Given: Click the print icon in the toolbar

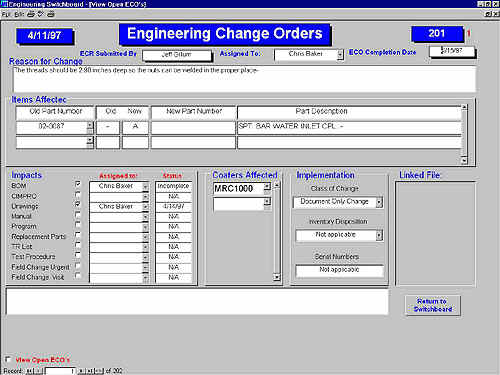Looking at the screenshot, I should 31,14.
